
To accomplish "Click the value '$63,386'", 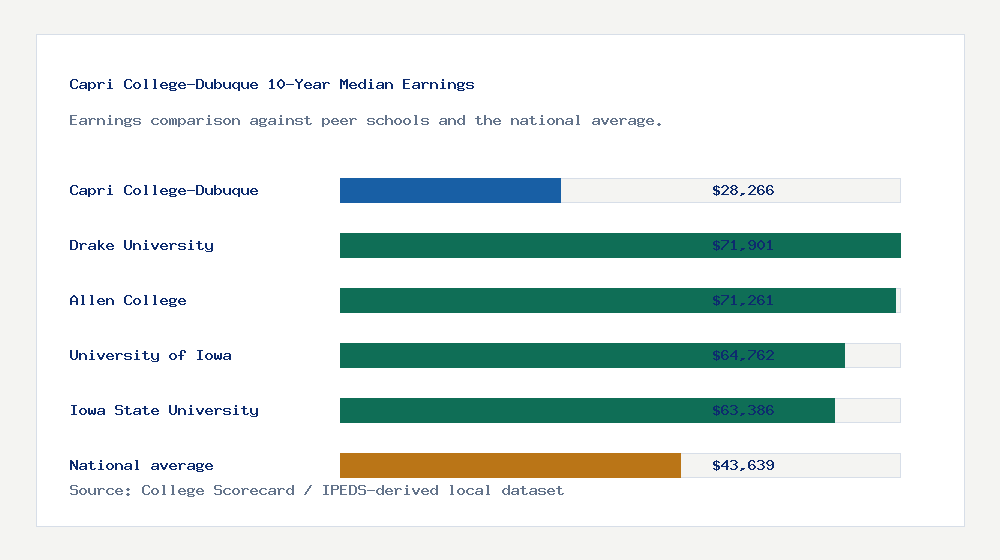I will point(743,410).
